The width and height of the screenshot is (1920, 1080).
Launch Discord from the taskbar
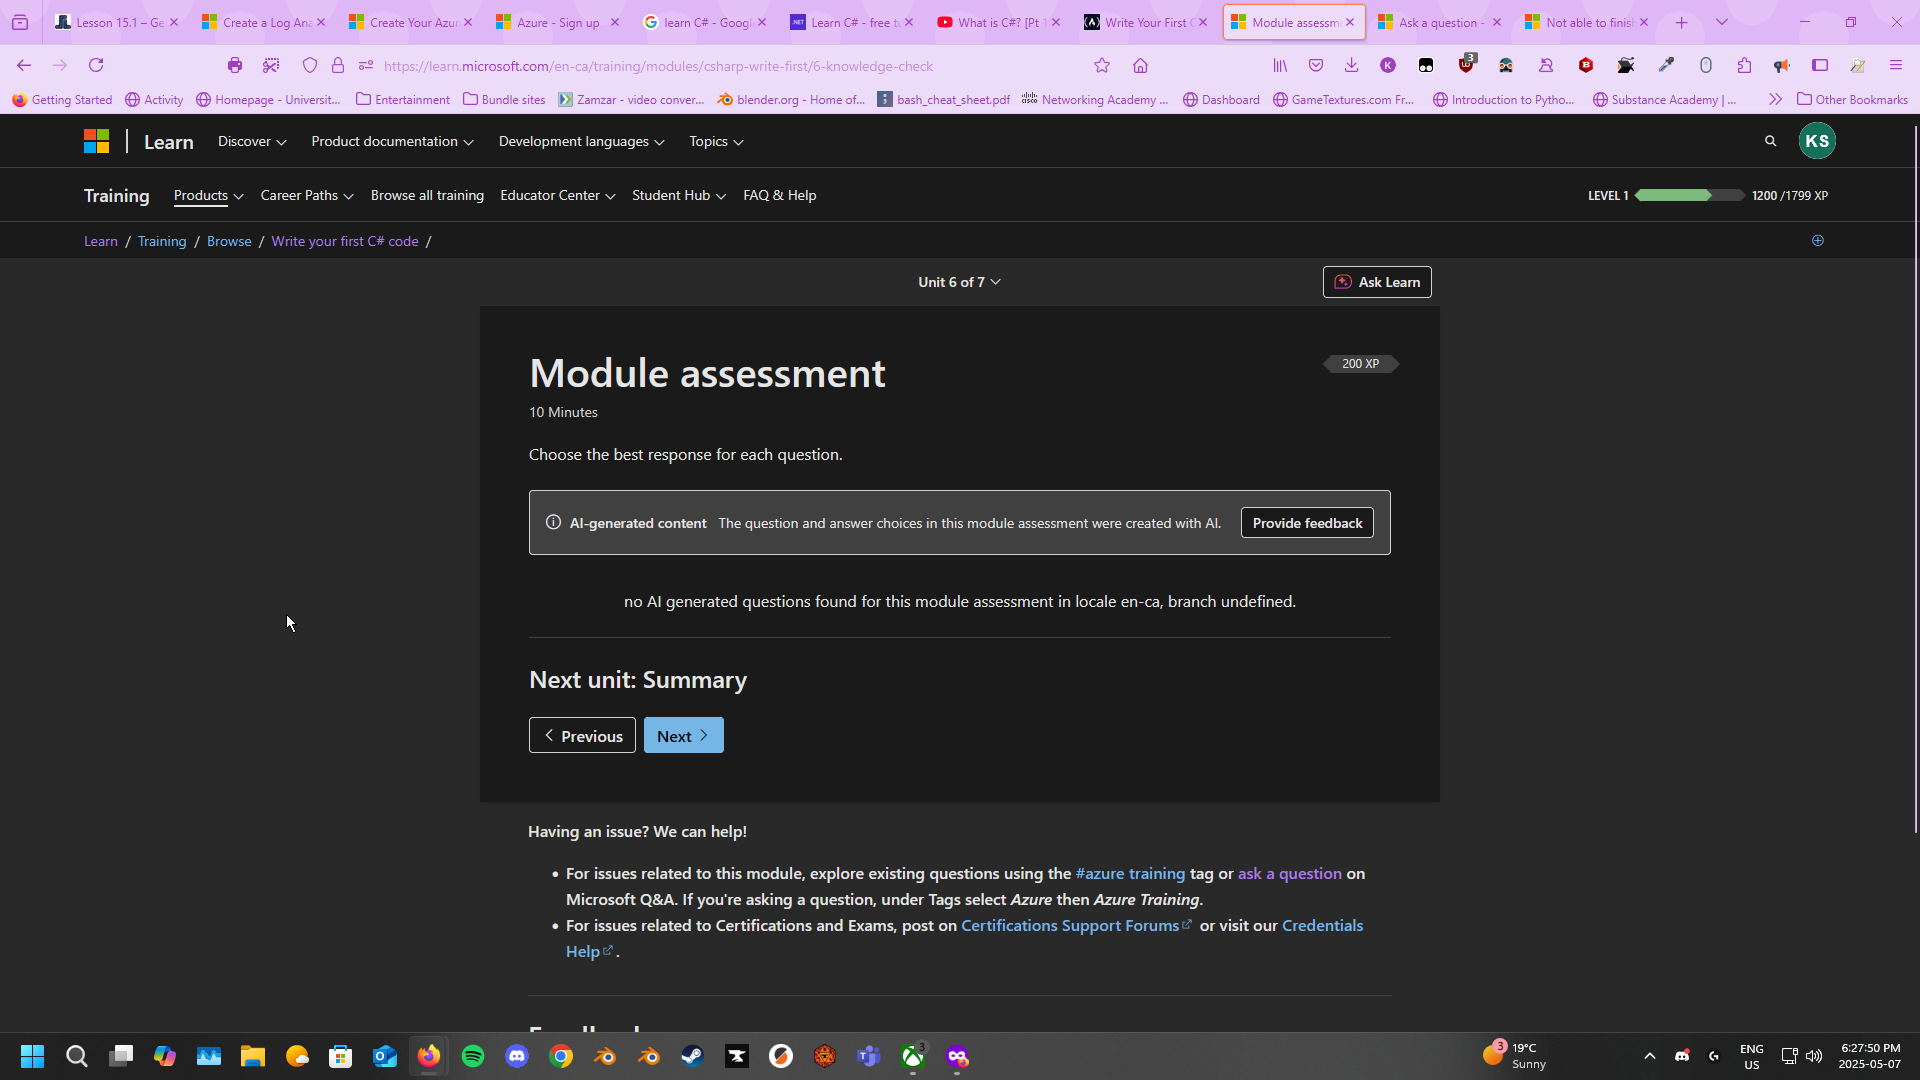point(517,1056)
